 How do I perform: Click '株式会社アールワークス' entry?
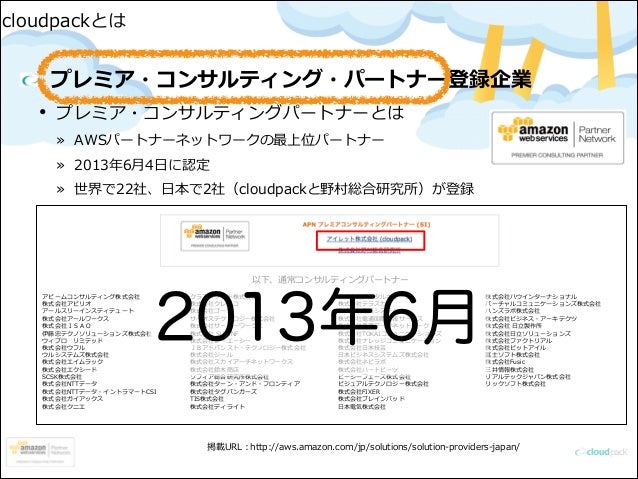75,318
